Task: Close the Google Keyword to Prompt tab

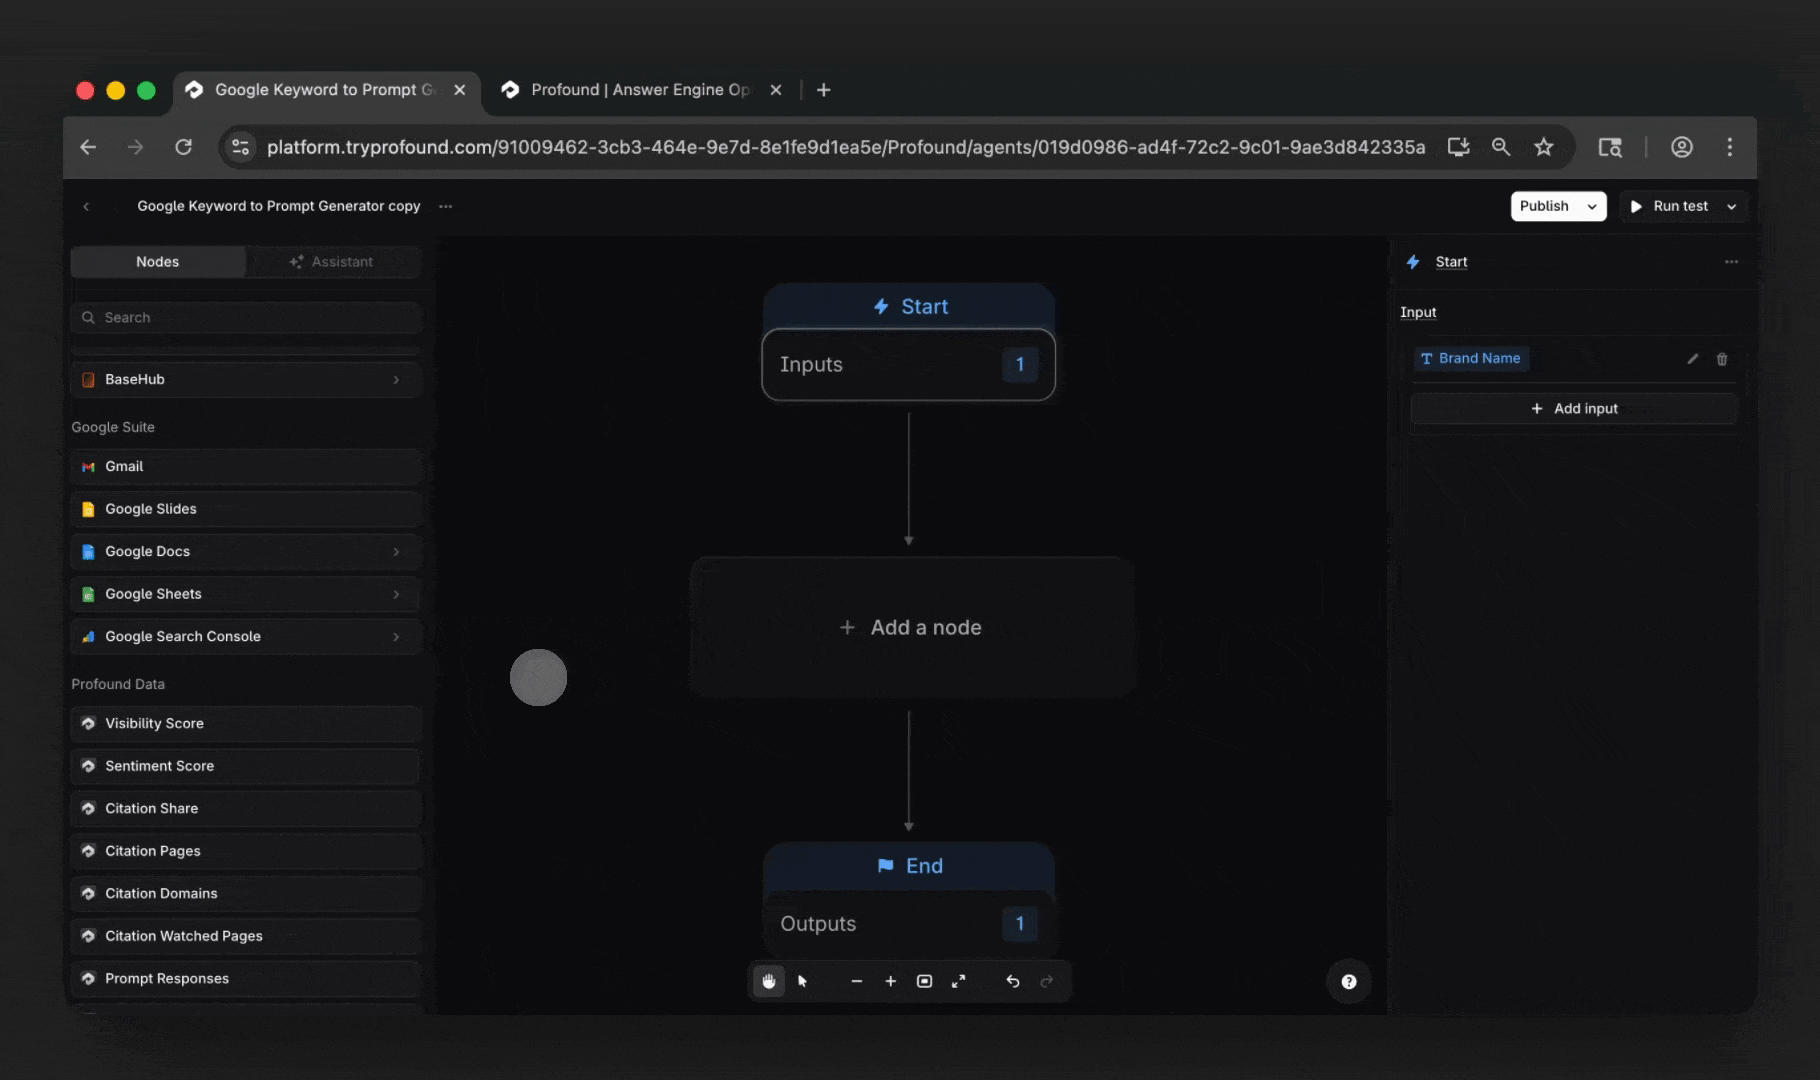Action: (x=459, y=90)
